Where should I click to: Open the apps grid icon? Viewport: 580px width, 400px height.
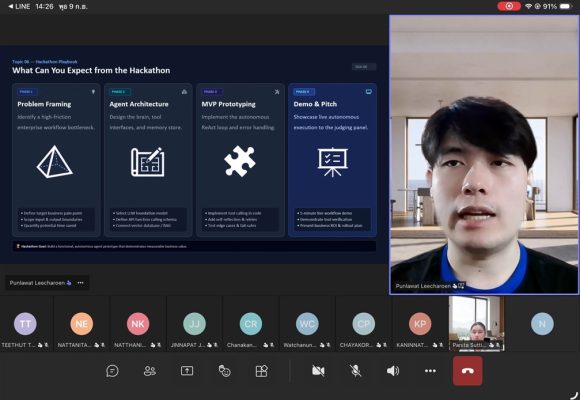[x=262, y=370]
